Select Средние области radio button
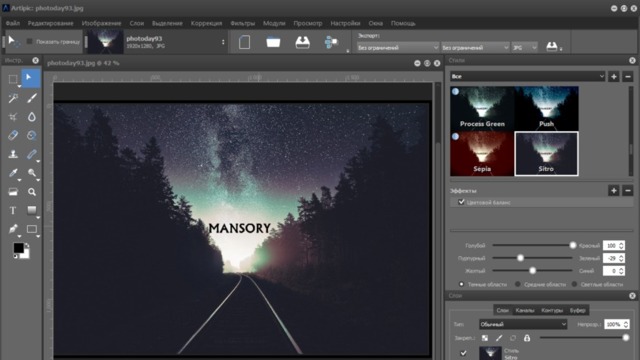The width and height of the screenshot is (640, 360). click(x=518, y=284)
